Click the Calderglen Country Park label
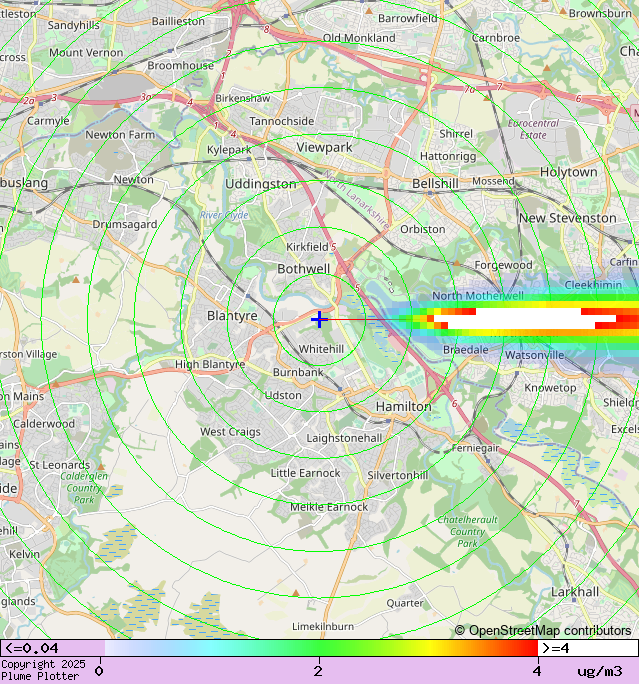 click(x=84, y=488)
